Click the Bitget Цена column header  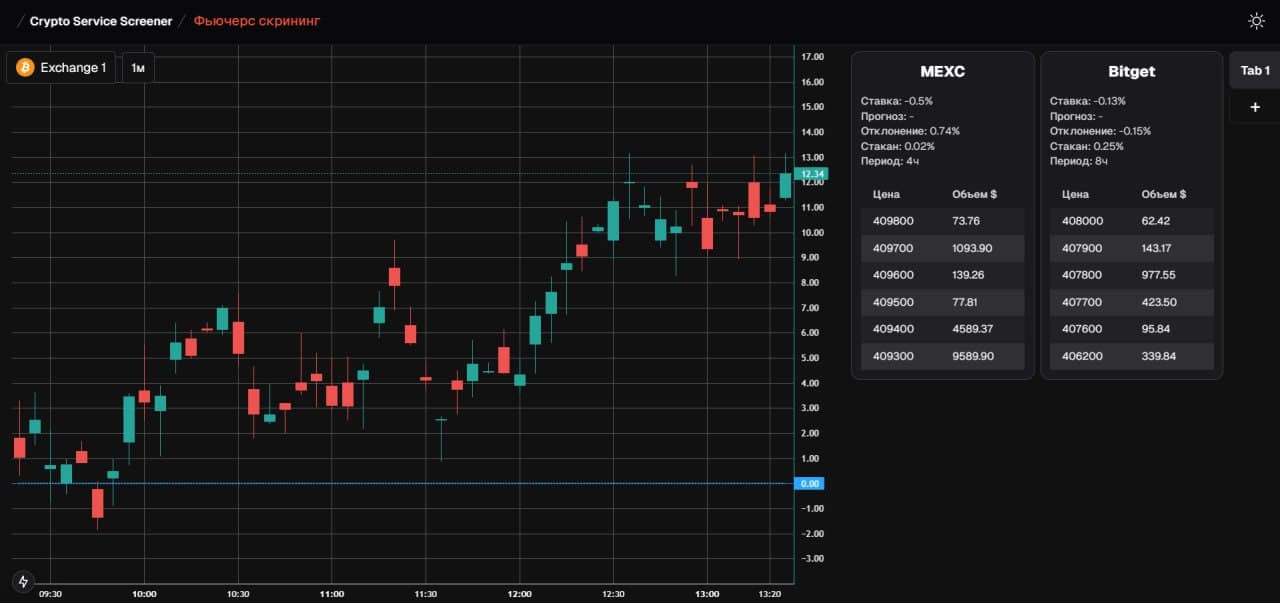[1075, 194]
